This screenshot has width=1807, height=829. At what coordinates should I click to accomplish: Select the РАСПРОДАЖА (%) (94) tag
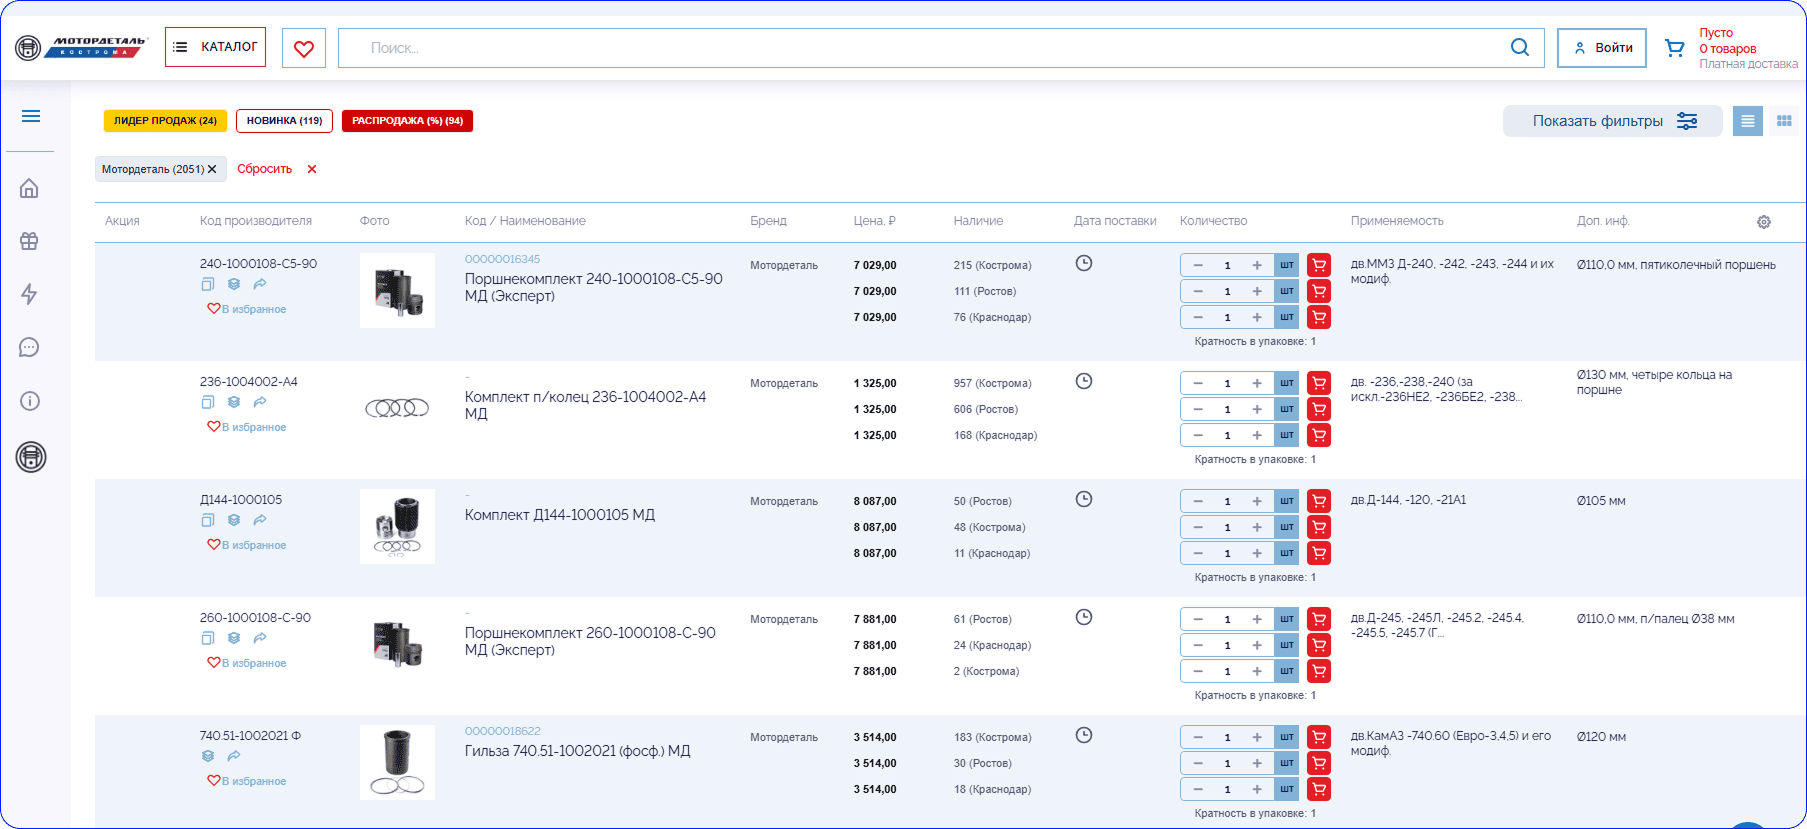(x=407, y=121)
